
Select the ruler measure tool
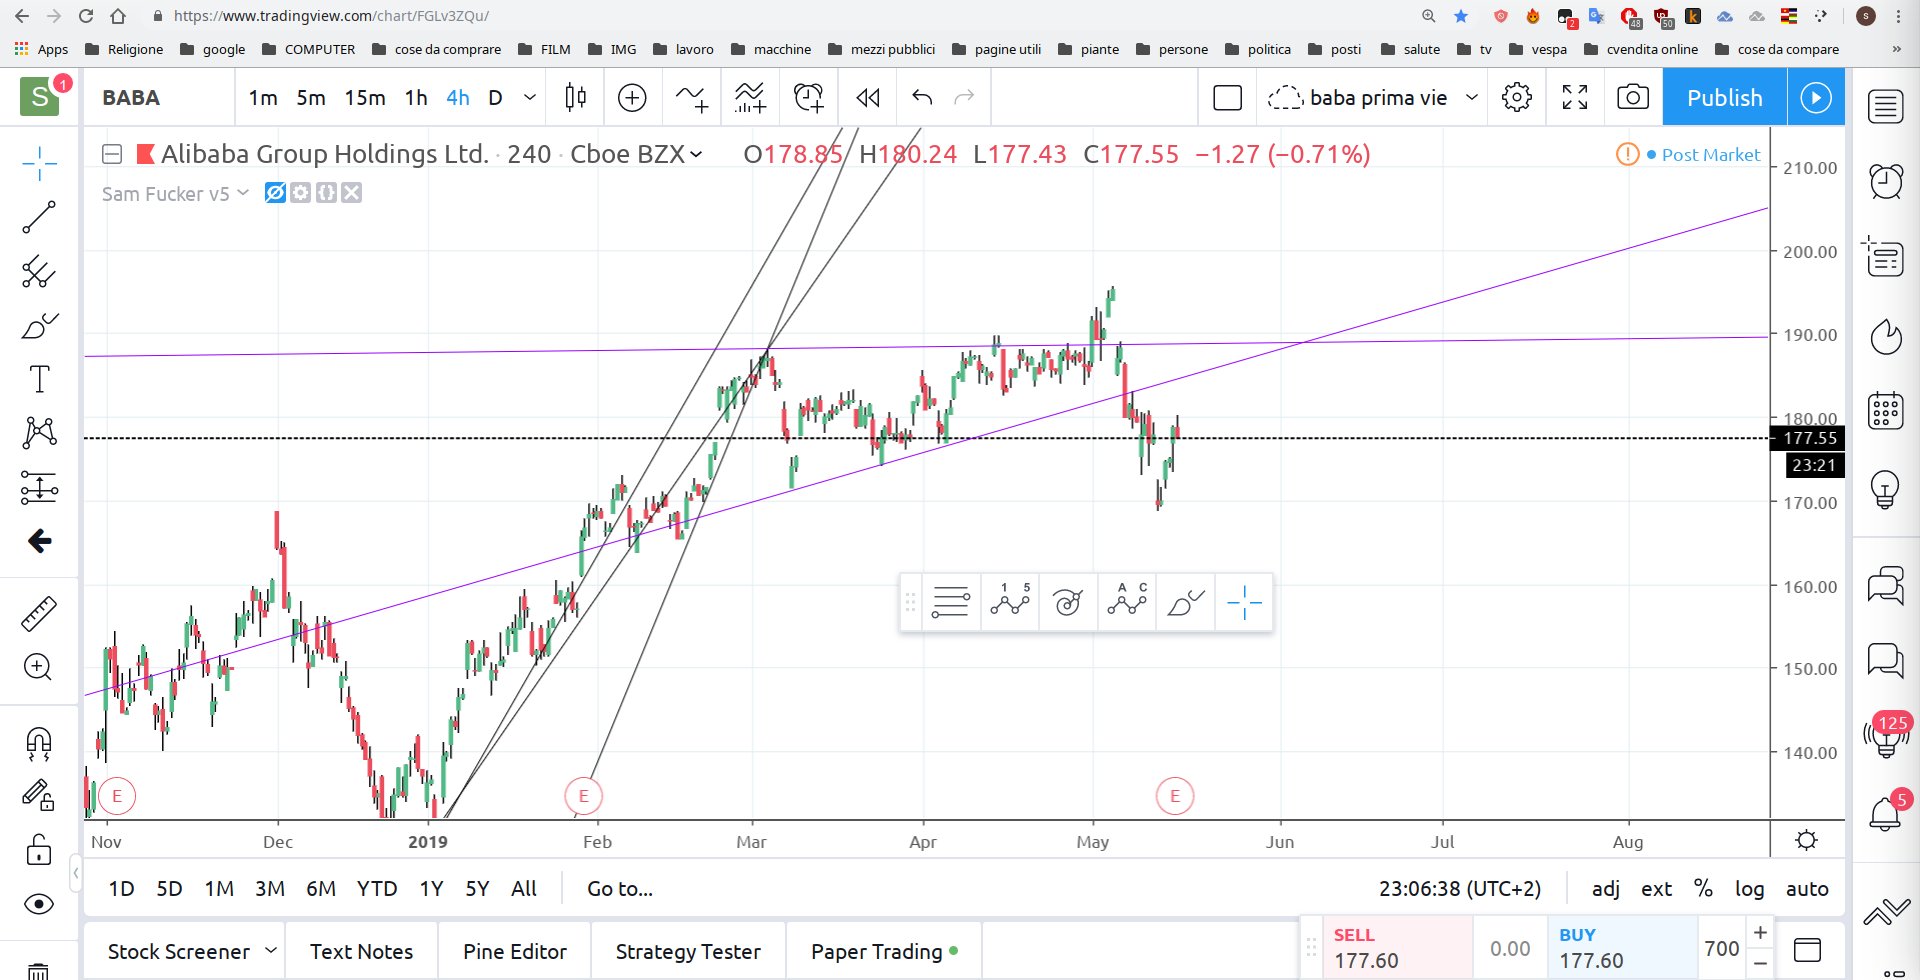pyautogui.click(x=39, y=613)
